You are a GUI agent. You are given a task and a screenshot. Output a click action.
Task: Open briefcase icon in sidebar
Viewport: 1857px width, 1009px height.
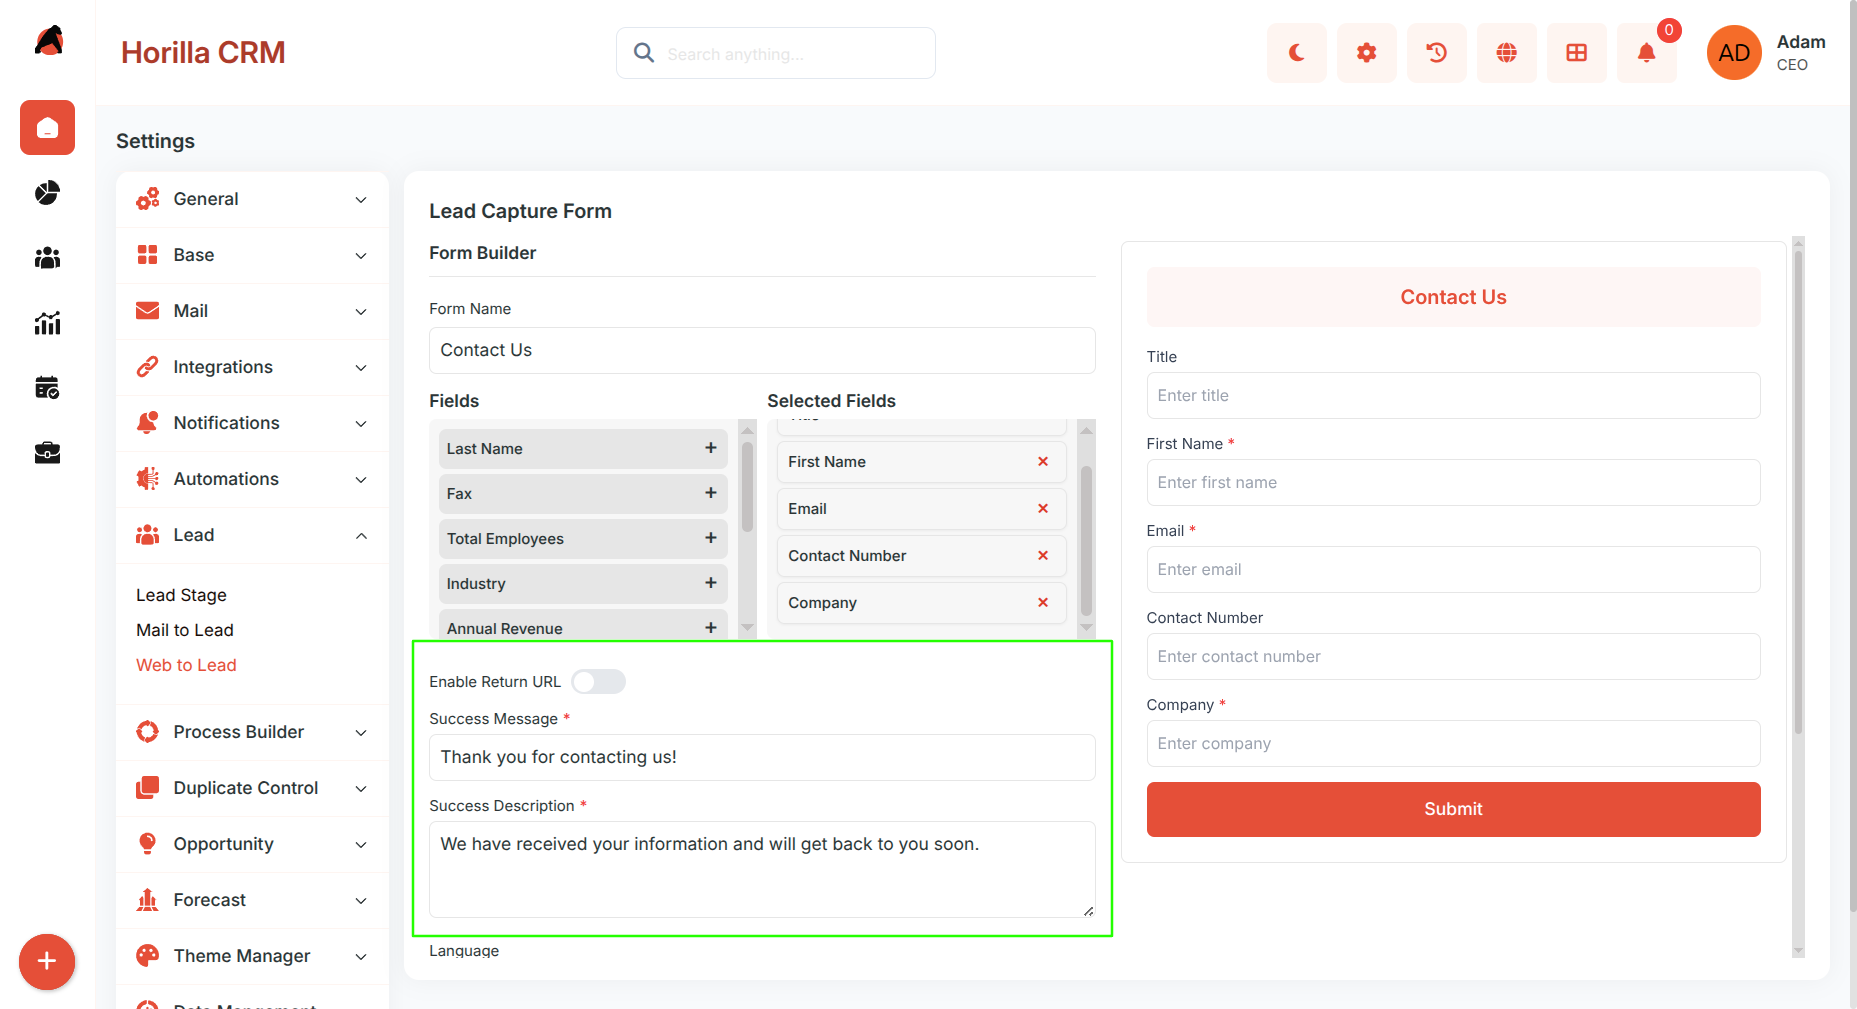tap(47, 453)
